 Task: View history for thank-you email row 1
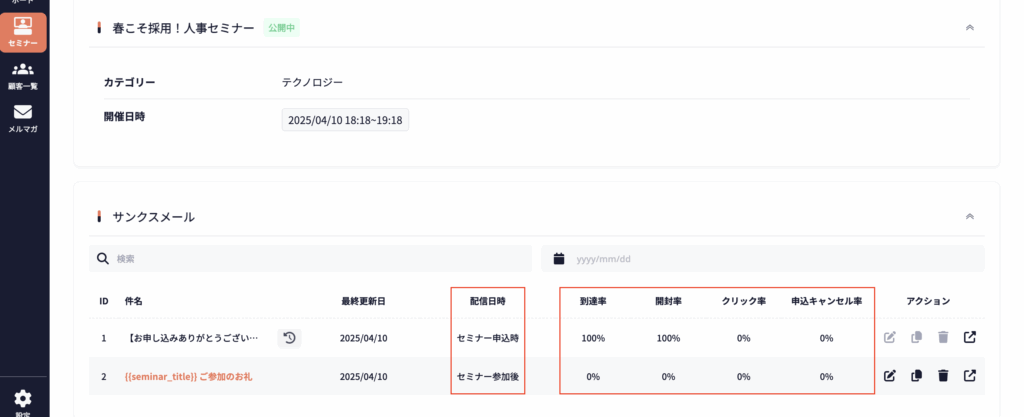coord(289,338)
